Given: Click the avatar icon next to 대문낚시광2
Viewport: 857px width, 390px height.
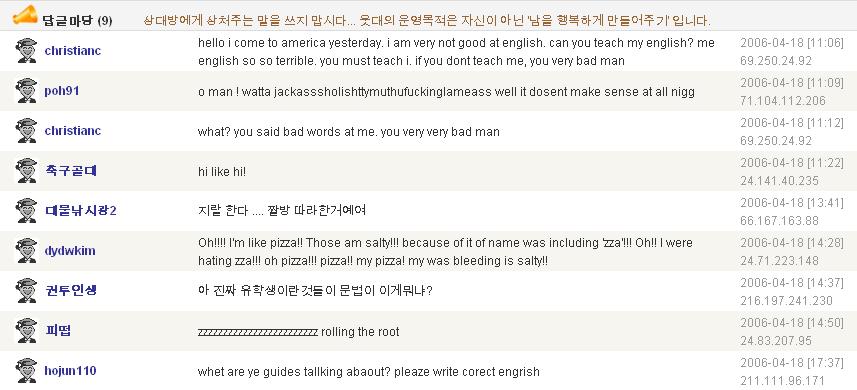Looking at the screenshot, I should tap(25, 211).
